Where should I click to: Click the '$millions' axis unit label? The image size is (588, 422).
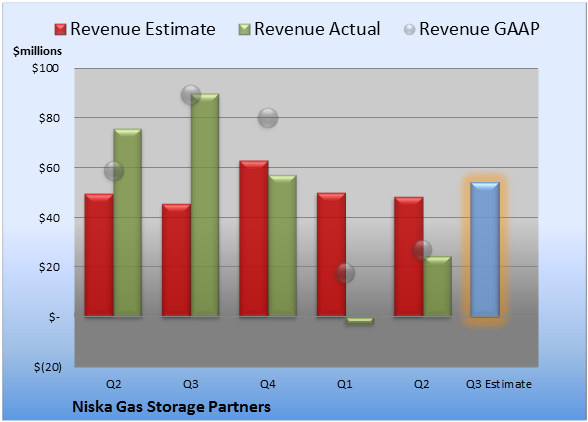click(x=37, y=51)
